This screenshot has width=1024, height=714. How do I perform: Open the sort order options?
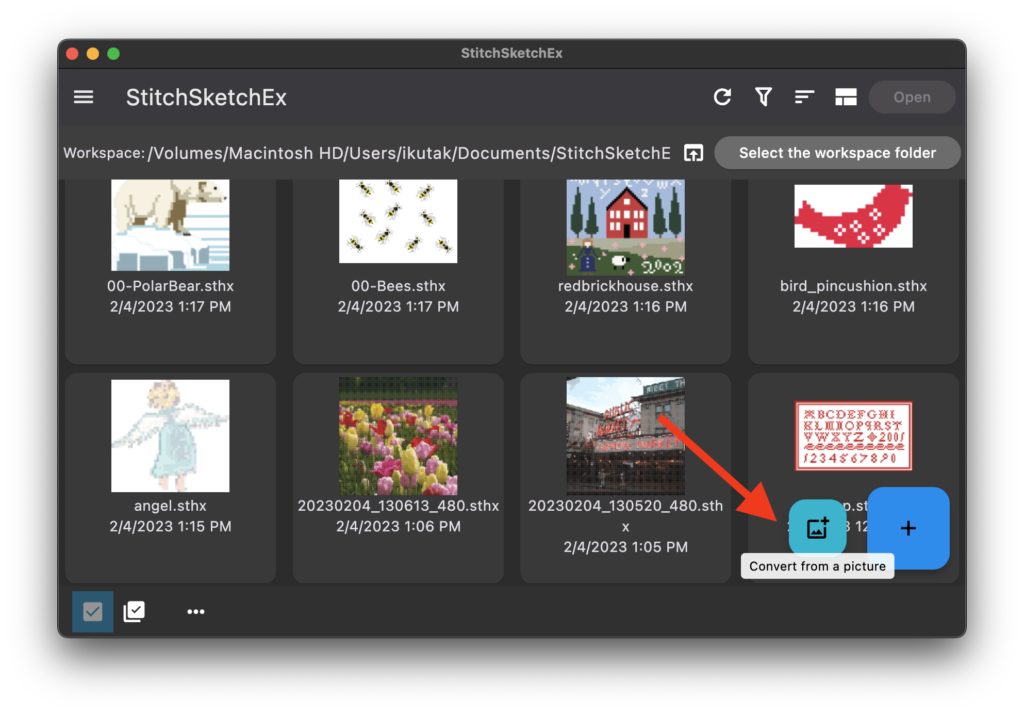pos(804,97)
